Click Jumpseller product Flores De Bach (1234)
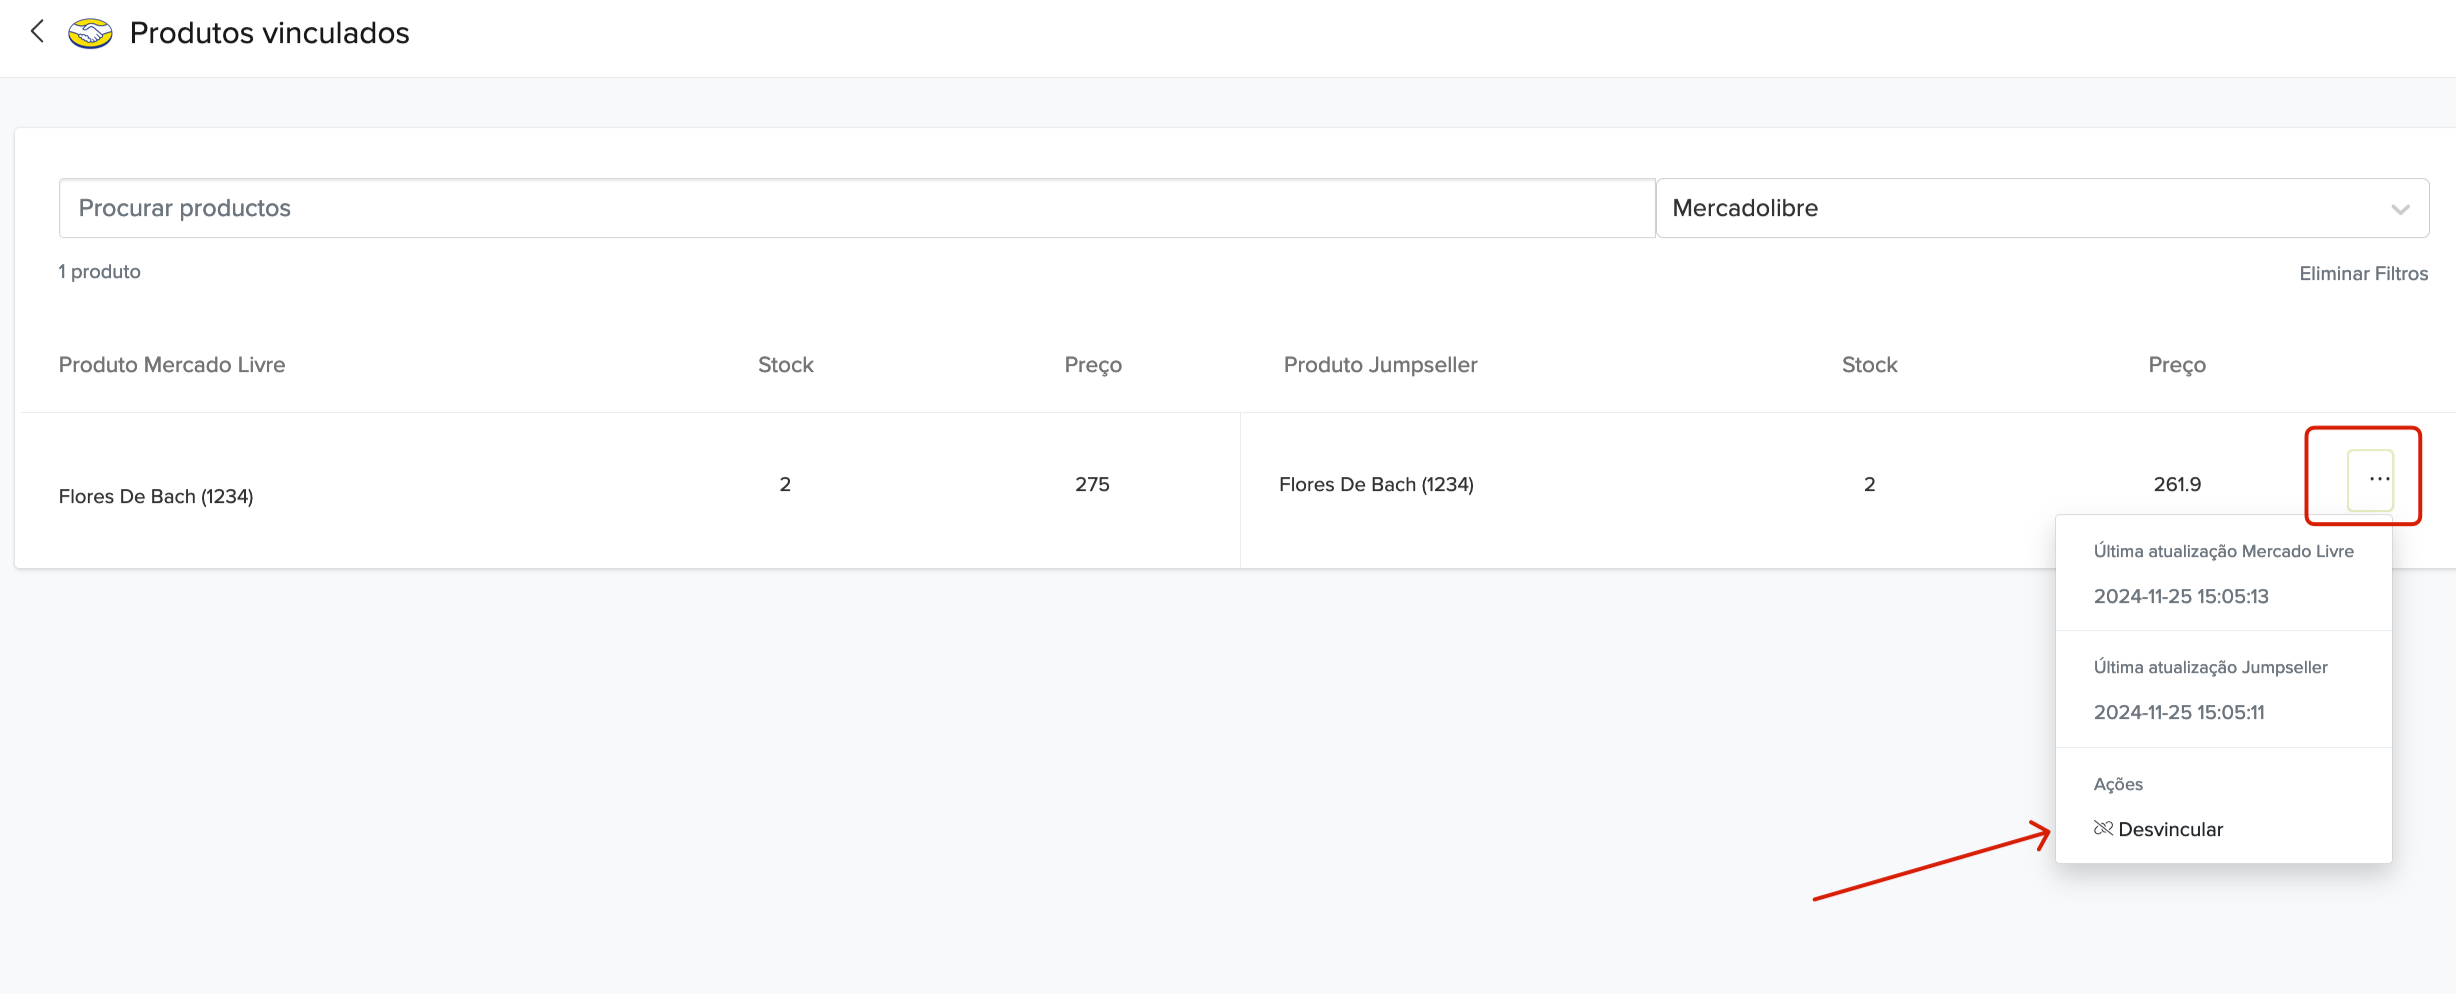 coord(1376,484)
